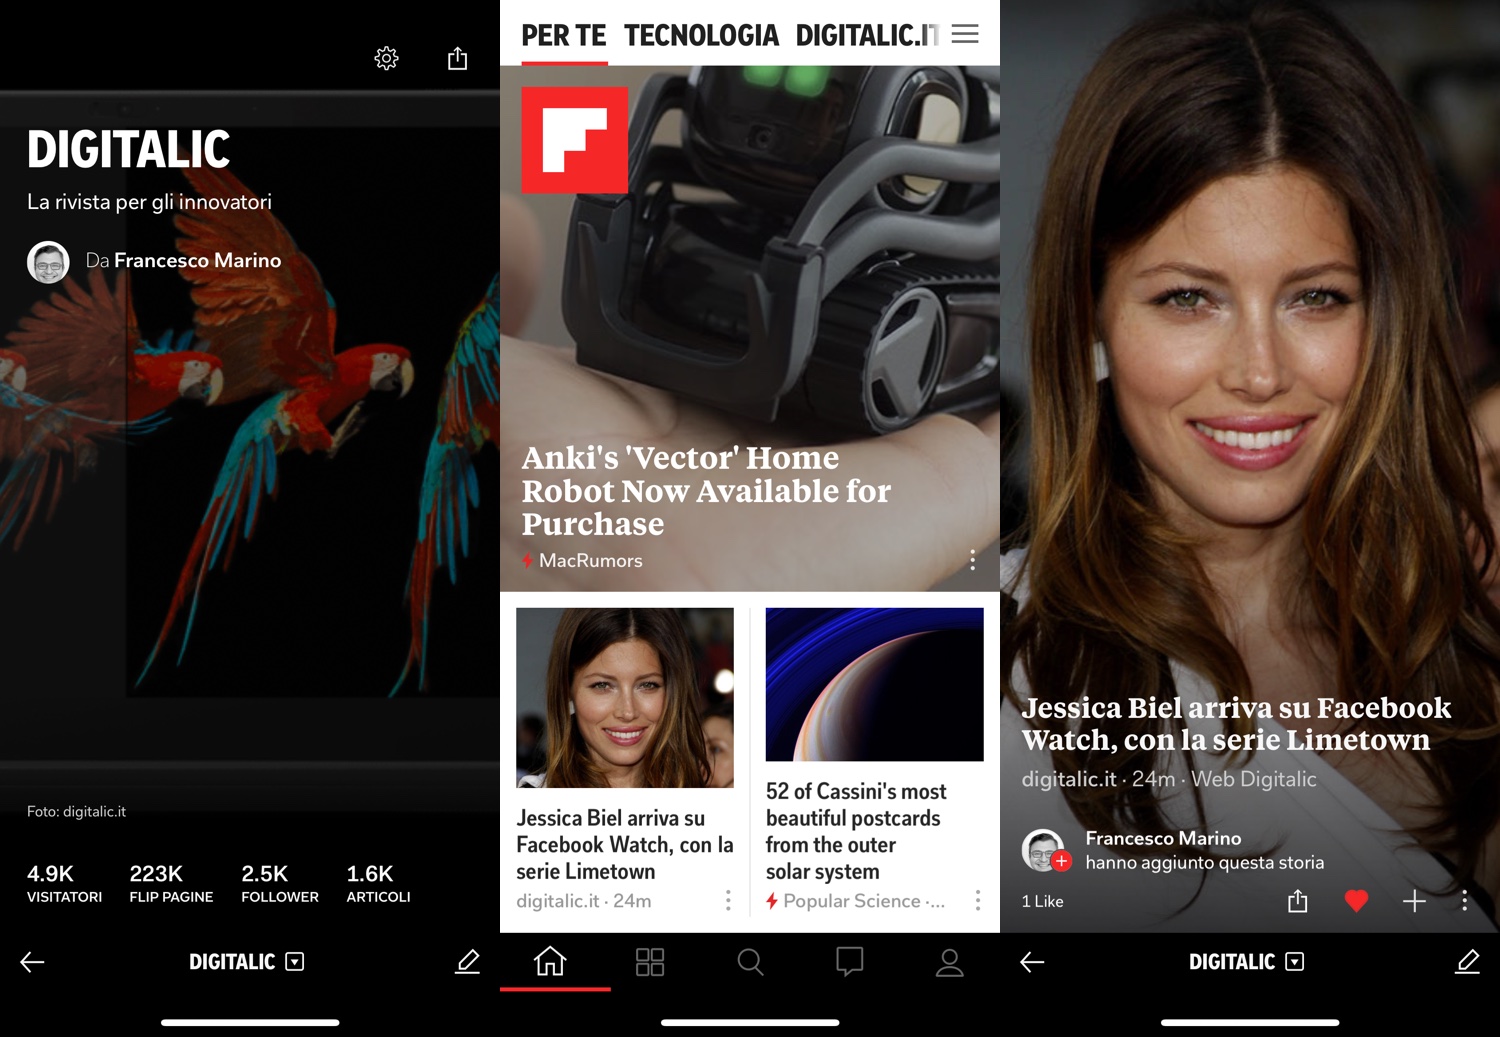
Task: Open settings gear on Digitalic magazine cover
Action: tap(386, 59)
